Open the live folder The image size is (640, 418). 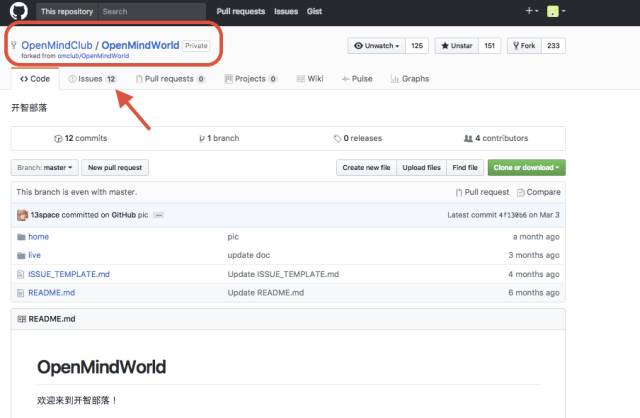[34, 255]
